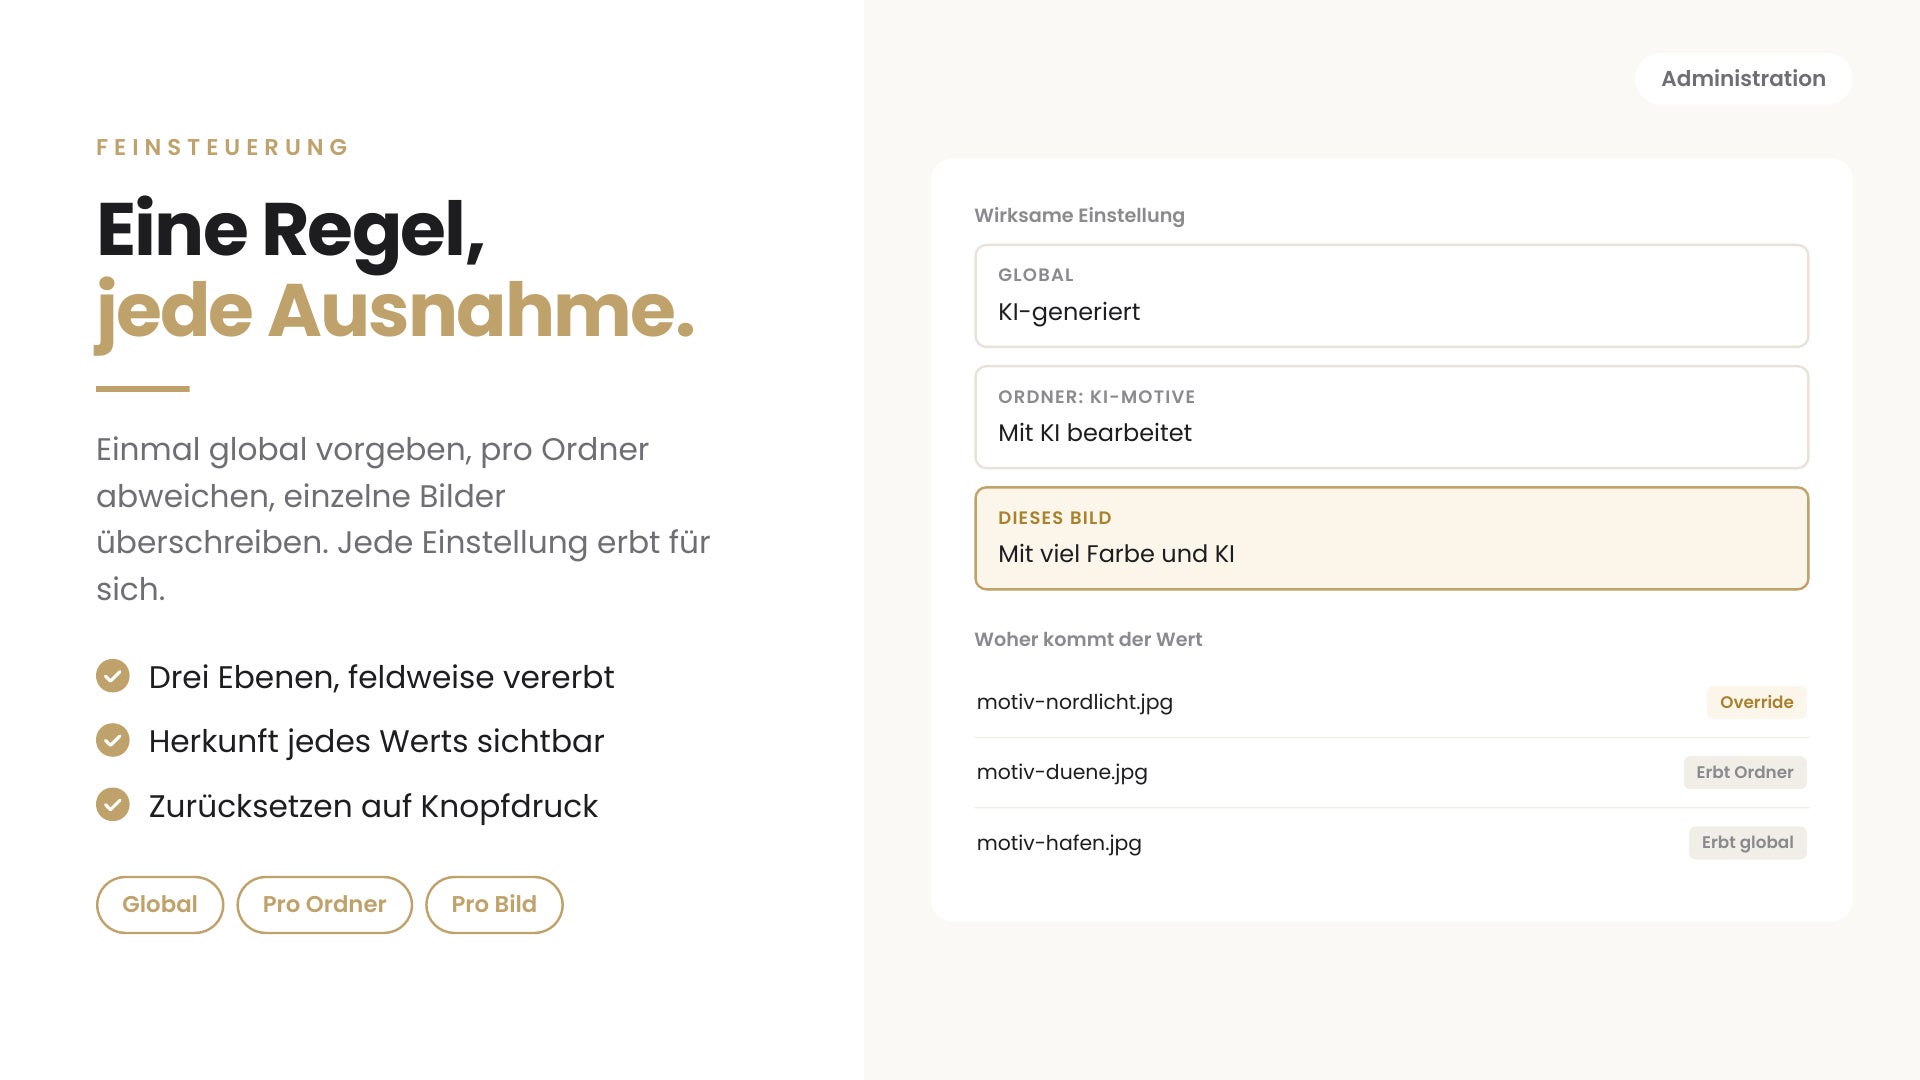1920x1080 pixels.
Task: Click the highlighted Dieses Bild card
Action: (1391, 538)
